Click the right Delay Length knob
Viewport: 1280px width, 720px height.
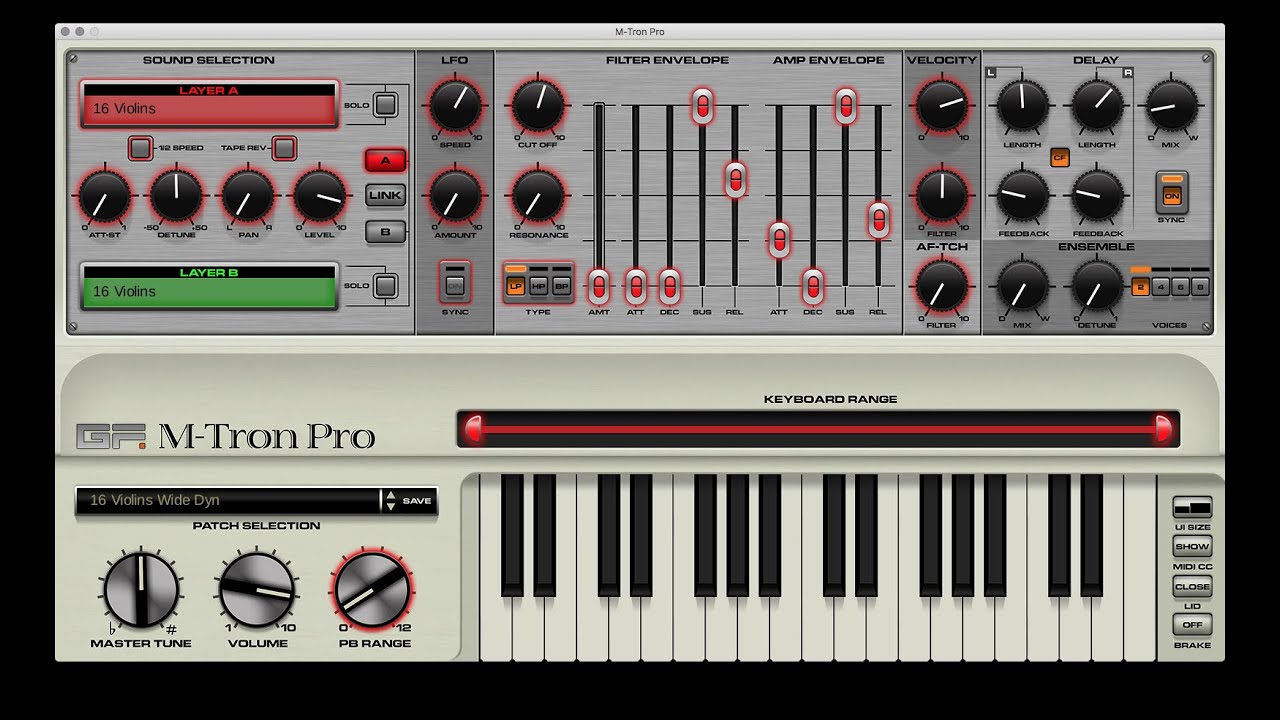click(1097, 106)
